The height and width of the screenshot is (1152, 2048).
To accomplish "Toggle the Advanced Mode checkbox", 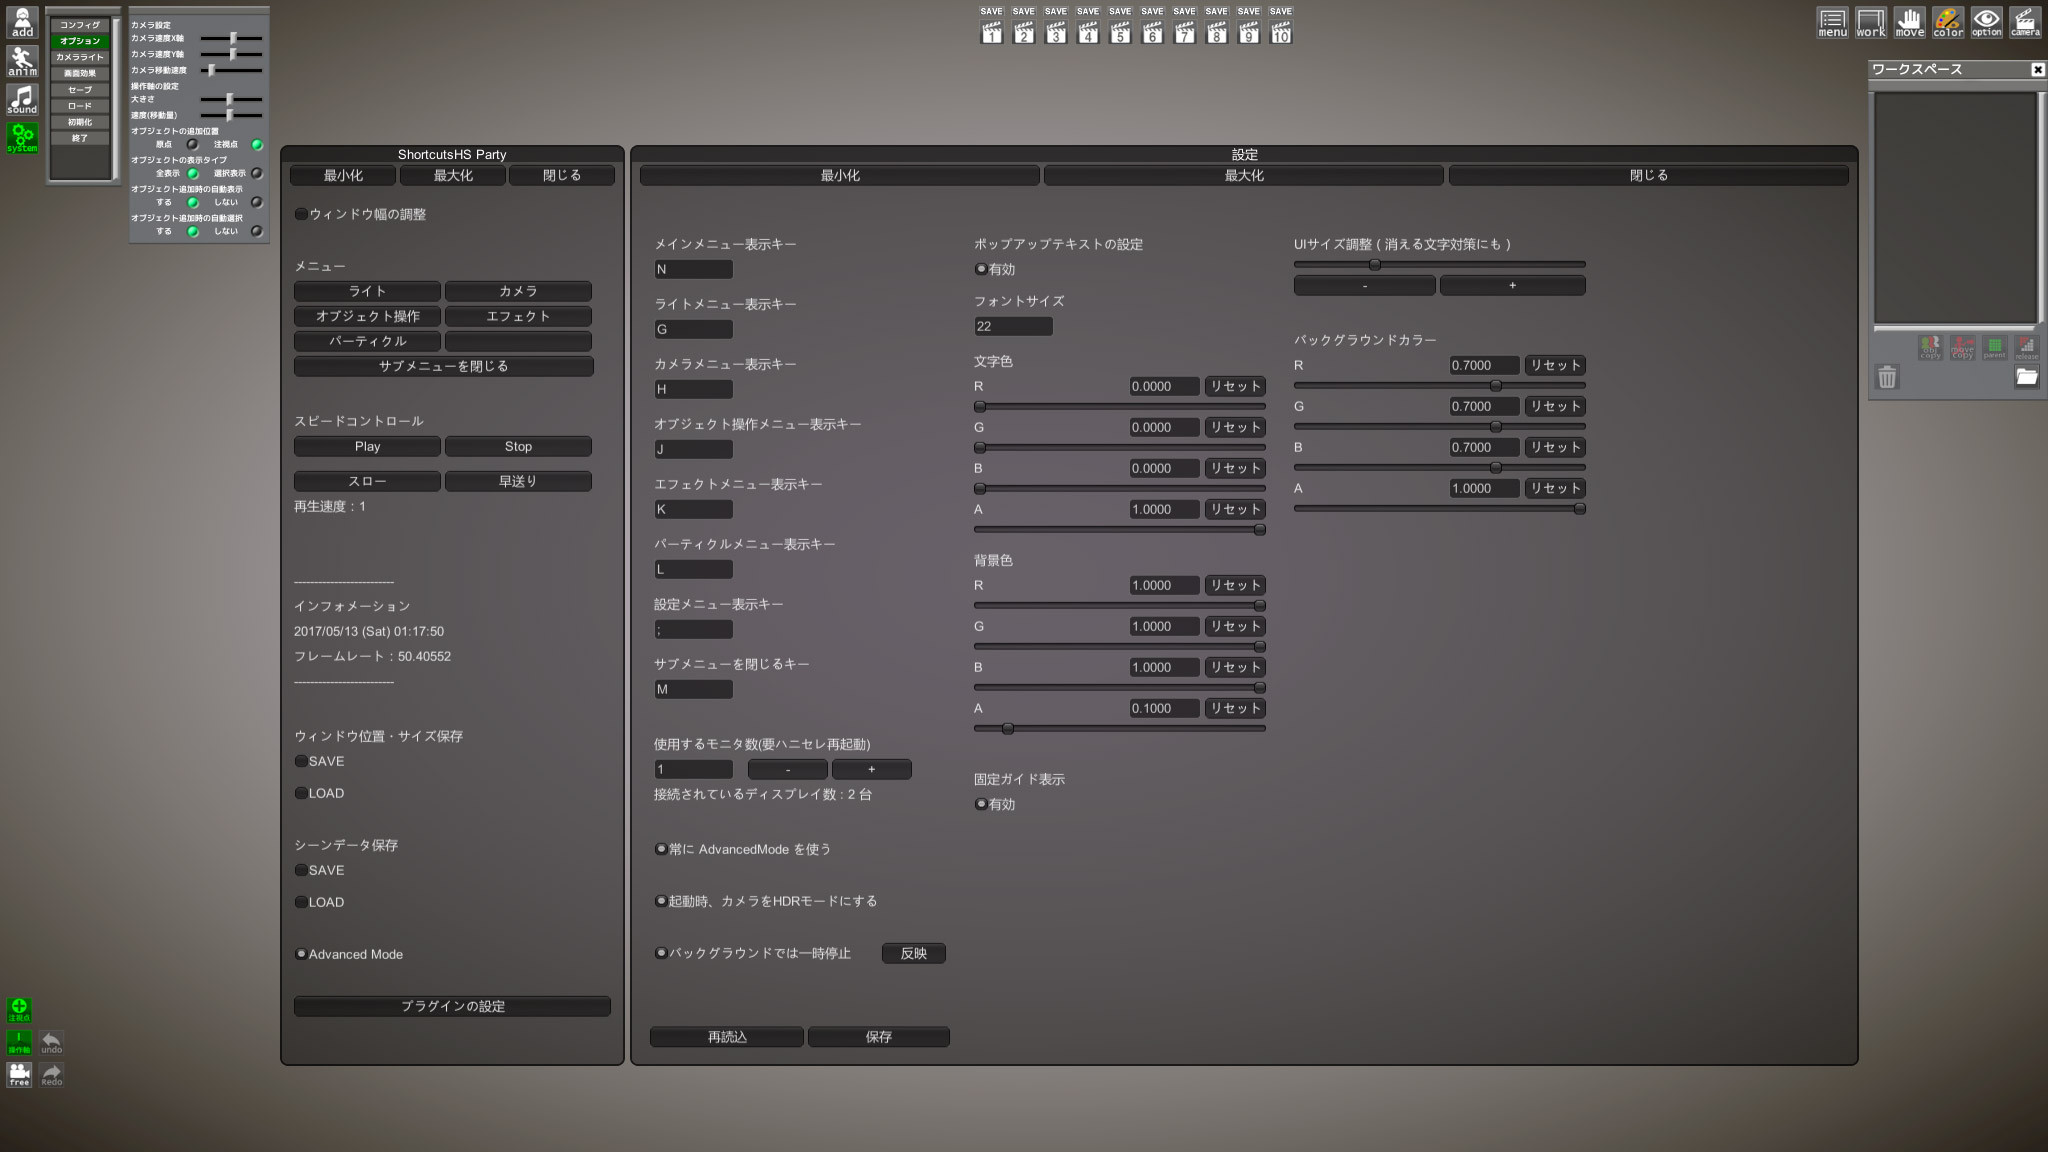I will [301, 954].
